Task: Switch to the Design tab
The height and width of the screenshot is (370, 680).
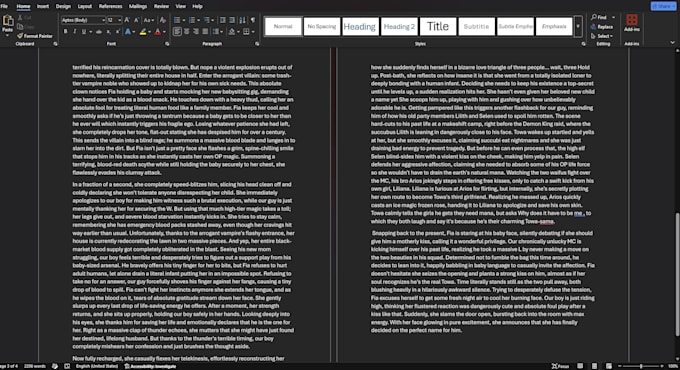Action: tap(63, 7)
